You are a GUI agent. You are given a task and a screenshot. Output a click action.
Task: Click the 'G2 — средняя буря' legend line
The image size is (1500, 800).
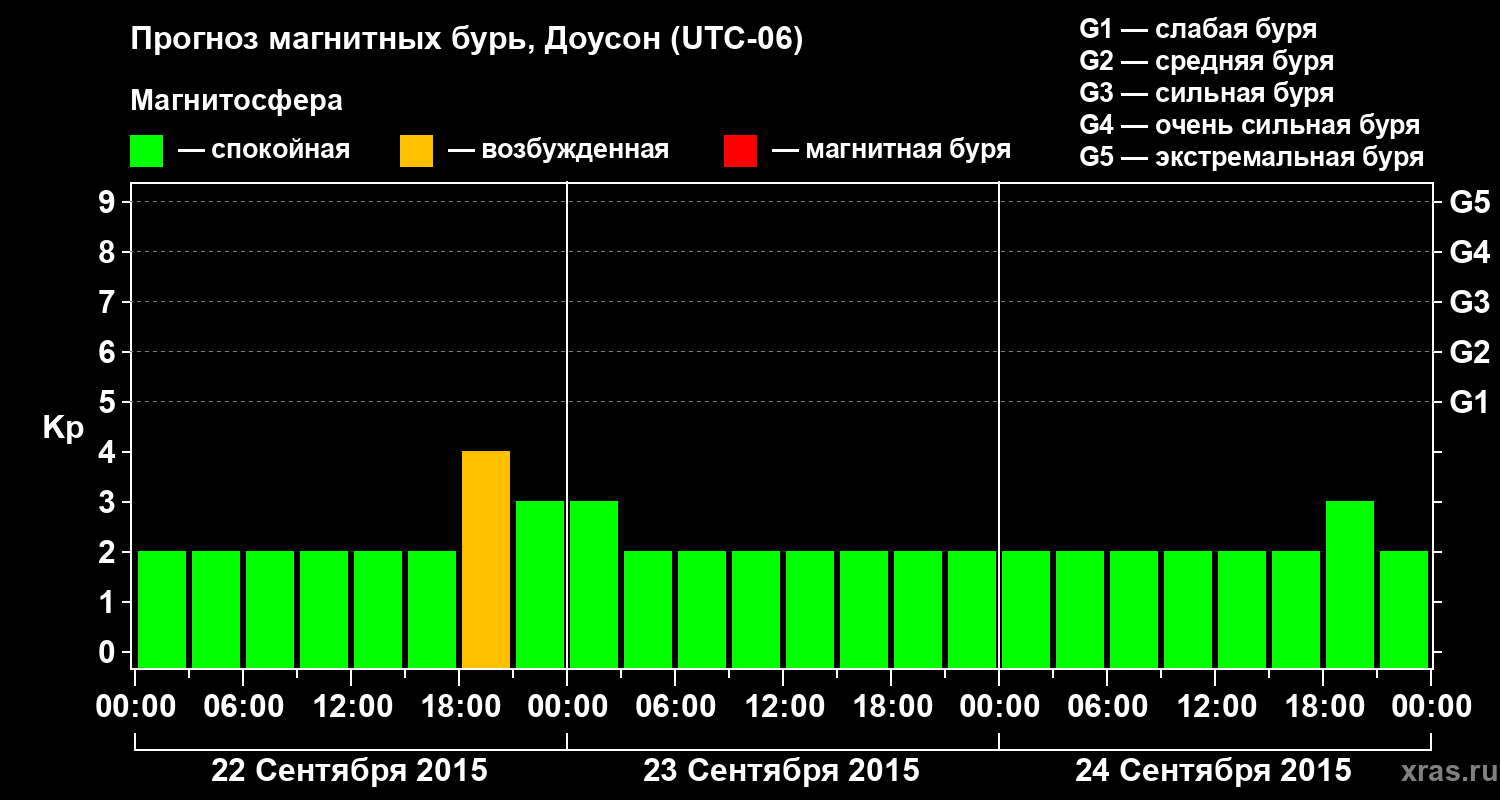coord(1207,61)
